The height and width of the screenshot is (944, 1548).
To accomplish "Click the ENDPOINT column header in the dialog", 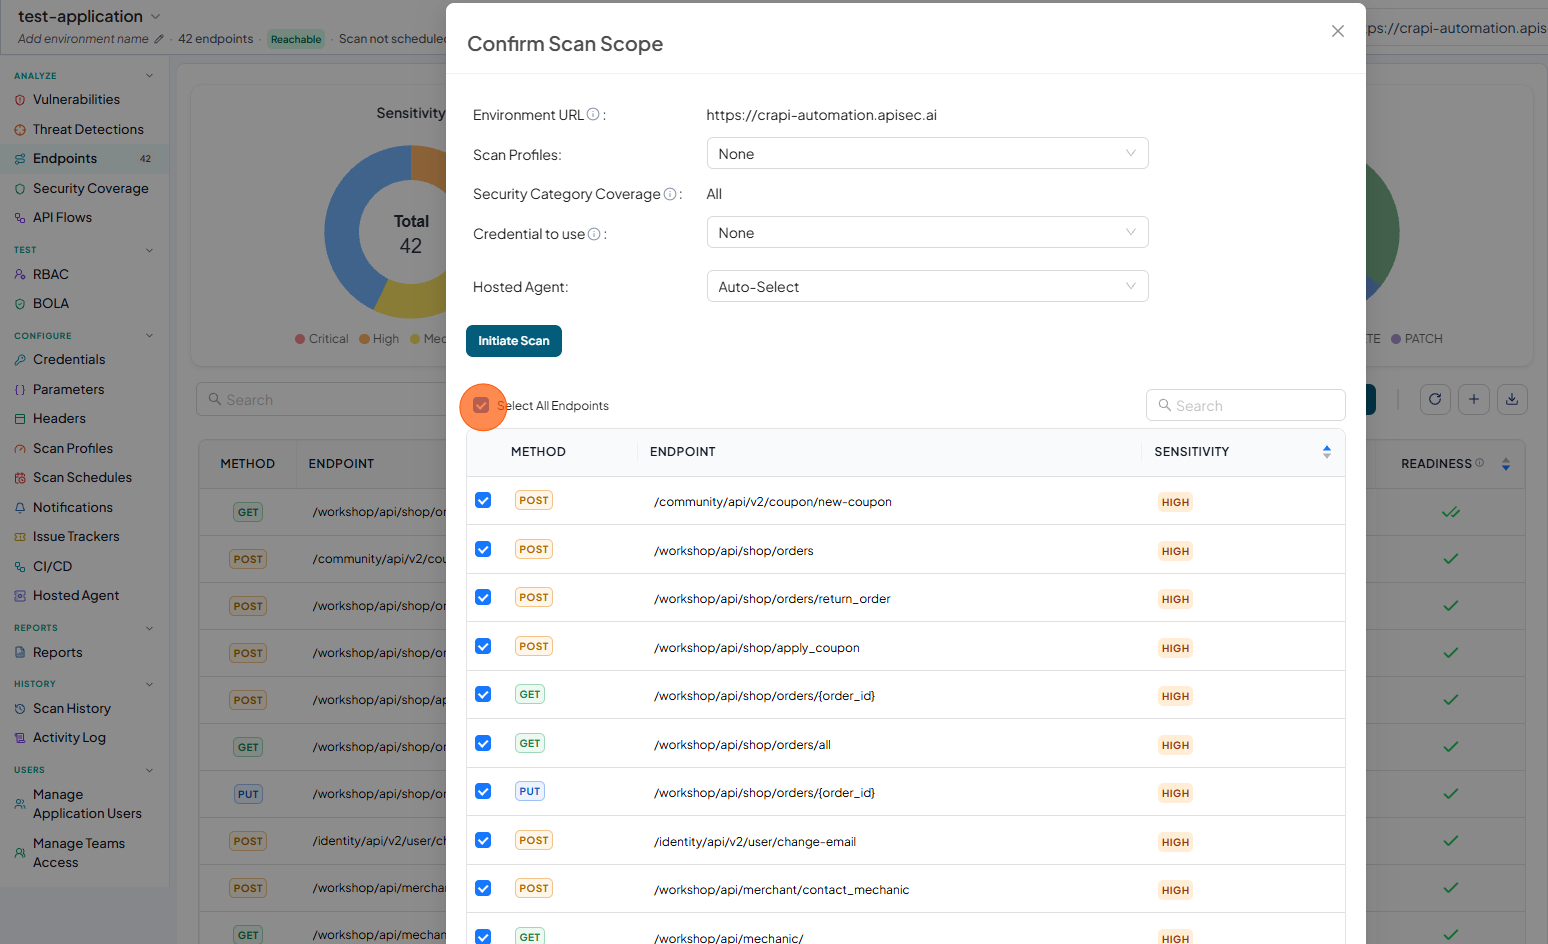I will click(x=683, y=452).
